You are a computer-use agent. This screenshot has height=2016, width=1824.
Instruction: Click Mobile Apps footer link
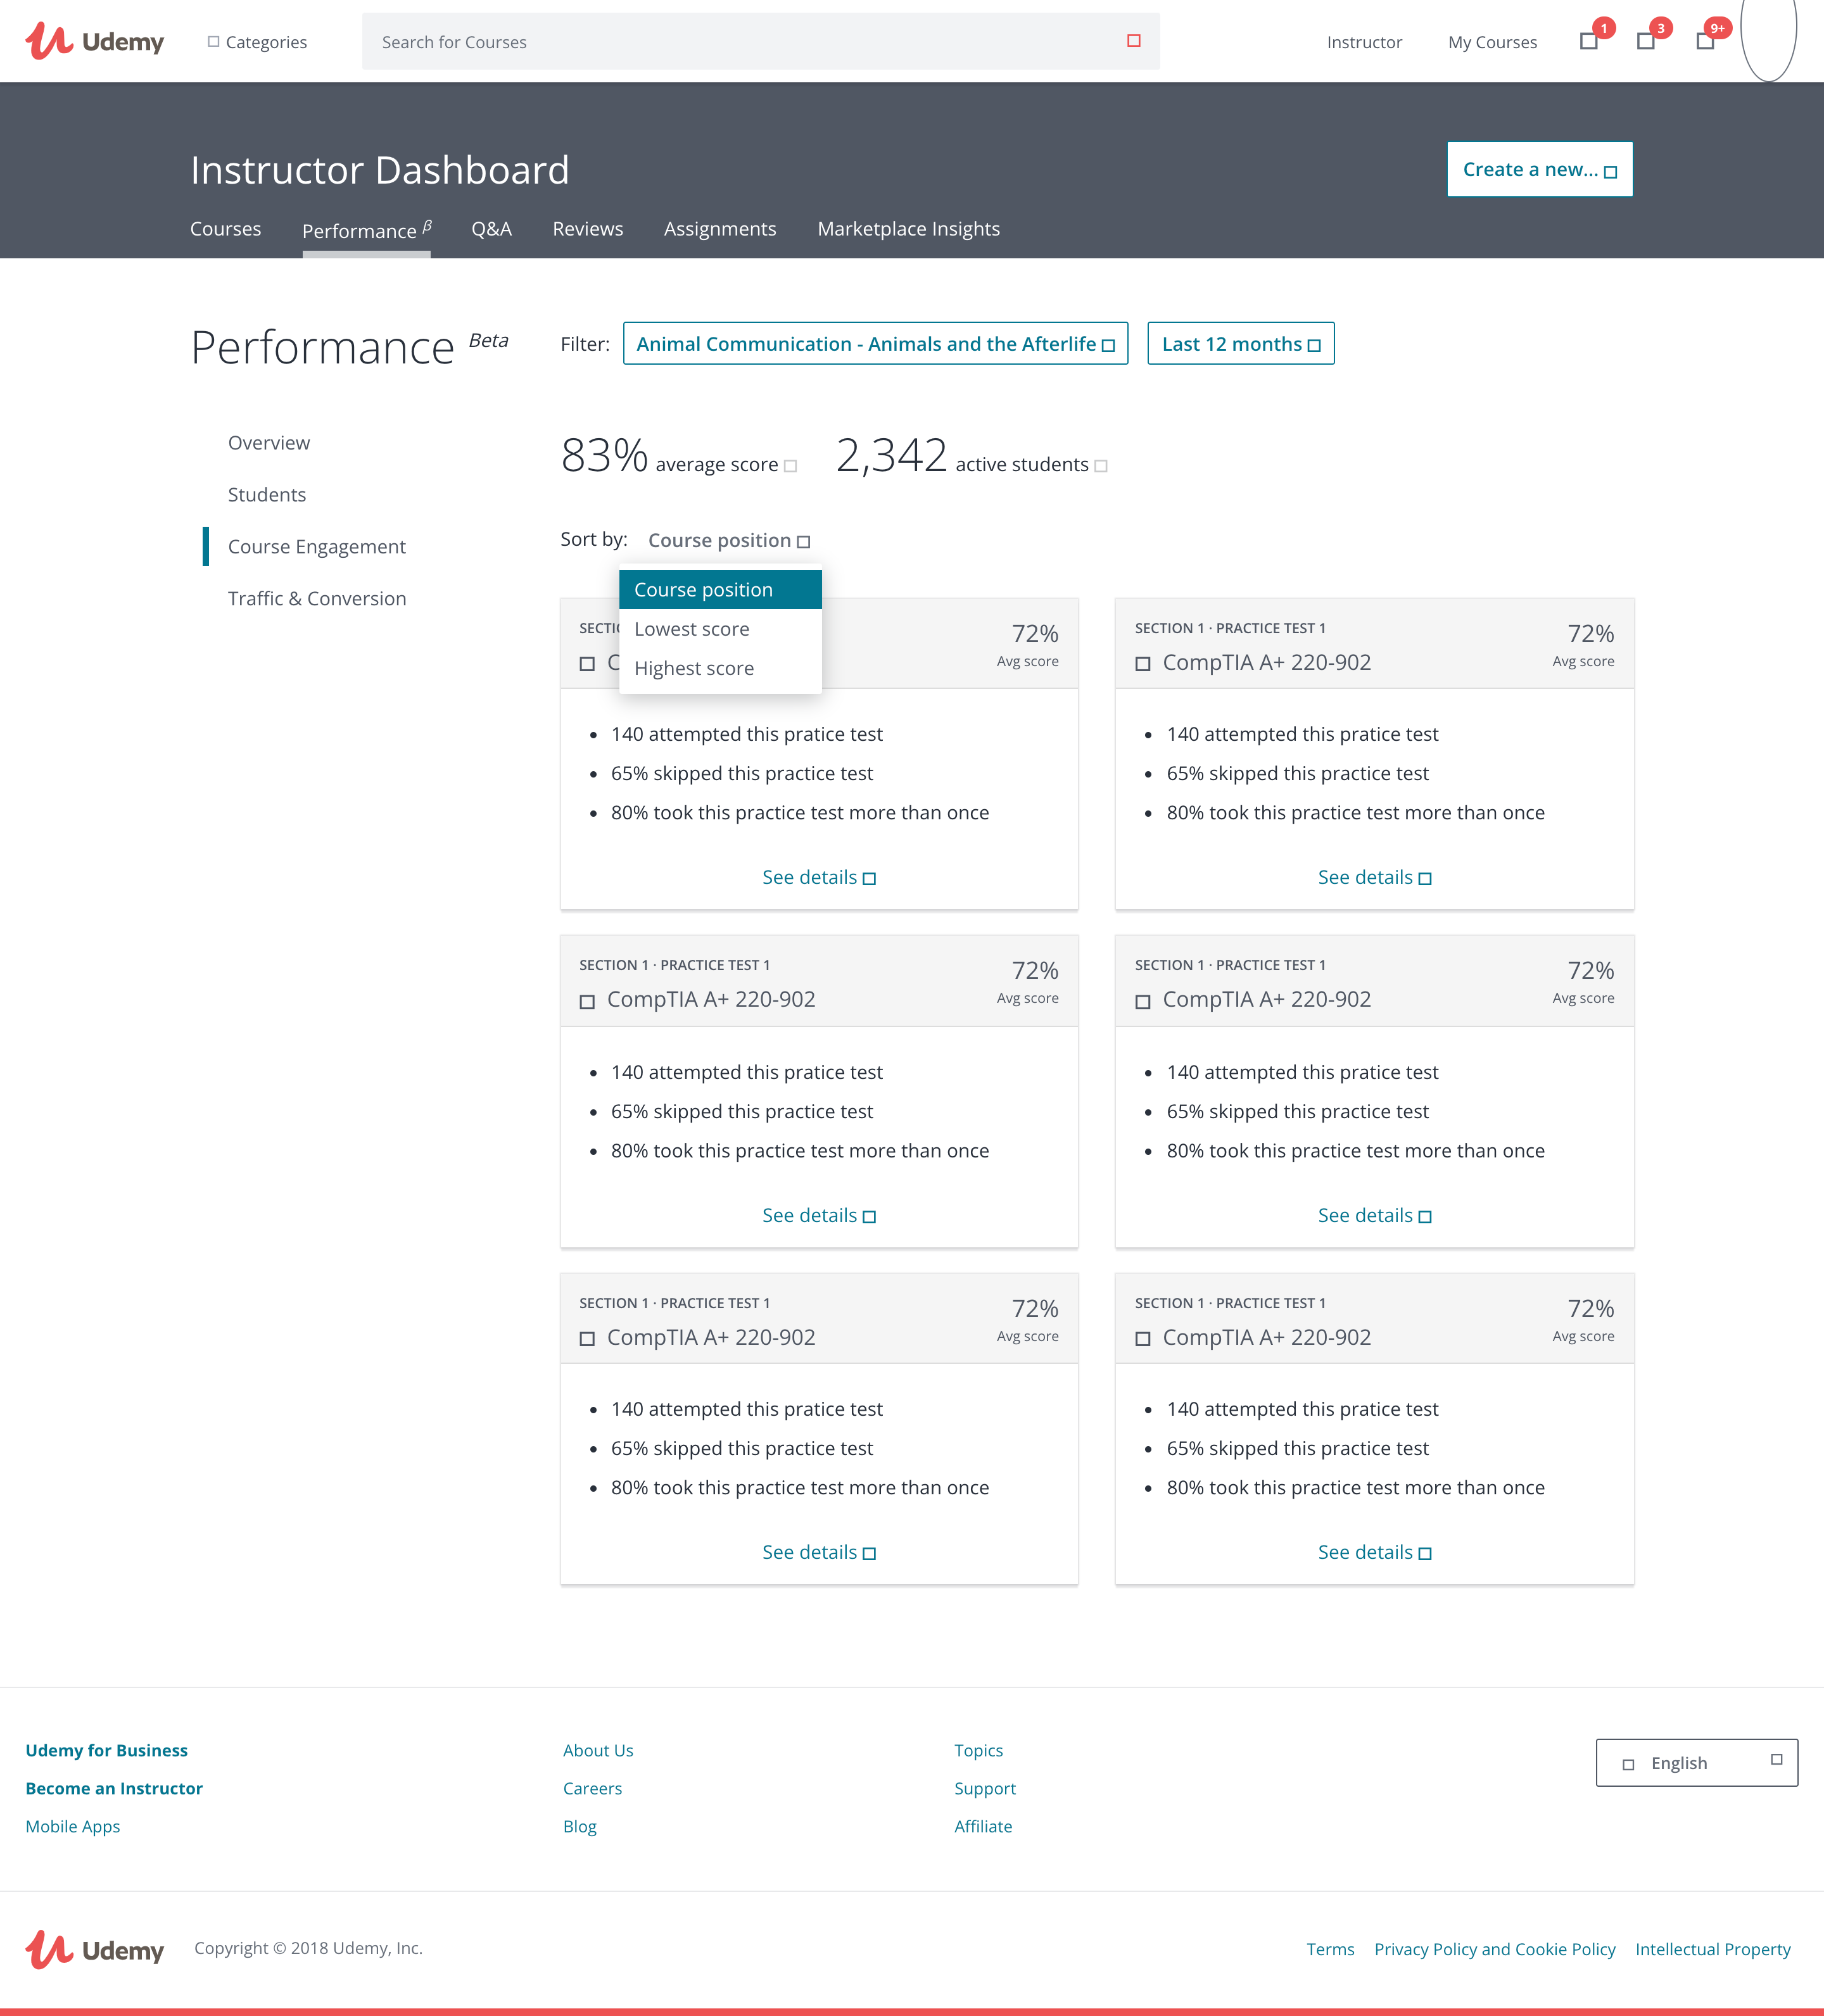pos(72,1826)
